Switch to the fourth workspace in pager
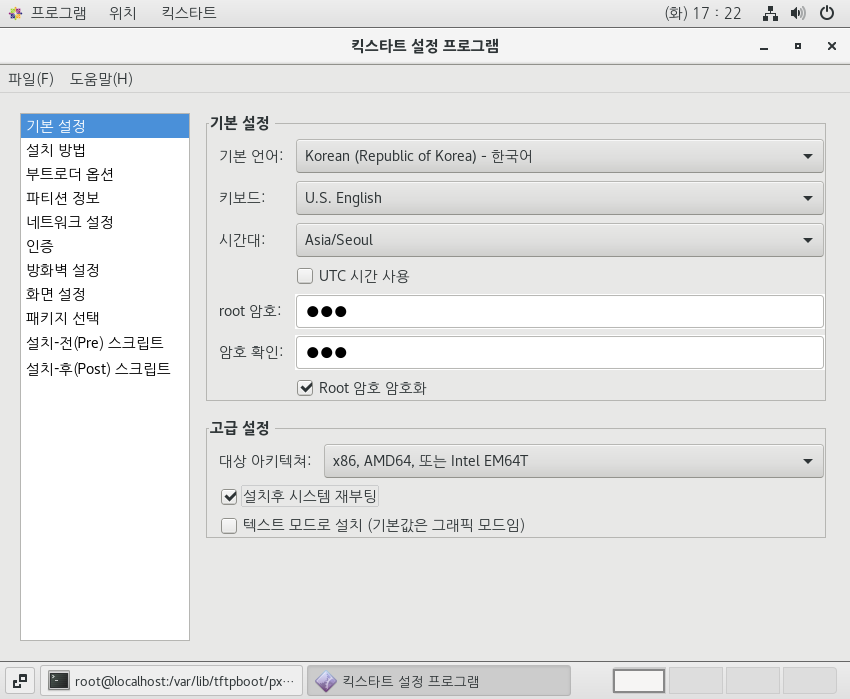 pyautogui.click(x=809, y=681)
